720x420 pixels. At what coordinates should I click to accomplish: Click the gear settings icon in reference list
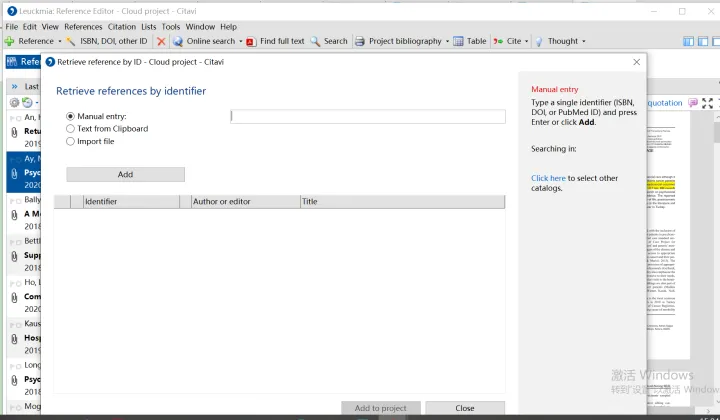tap(15, 102)
